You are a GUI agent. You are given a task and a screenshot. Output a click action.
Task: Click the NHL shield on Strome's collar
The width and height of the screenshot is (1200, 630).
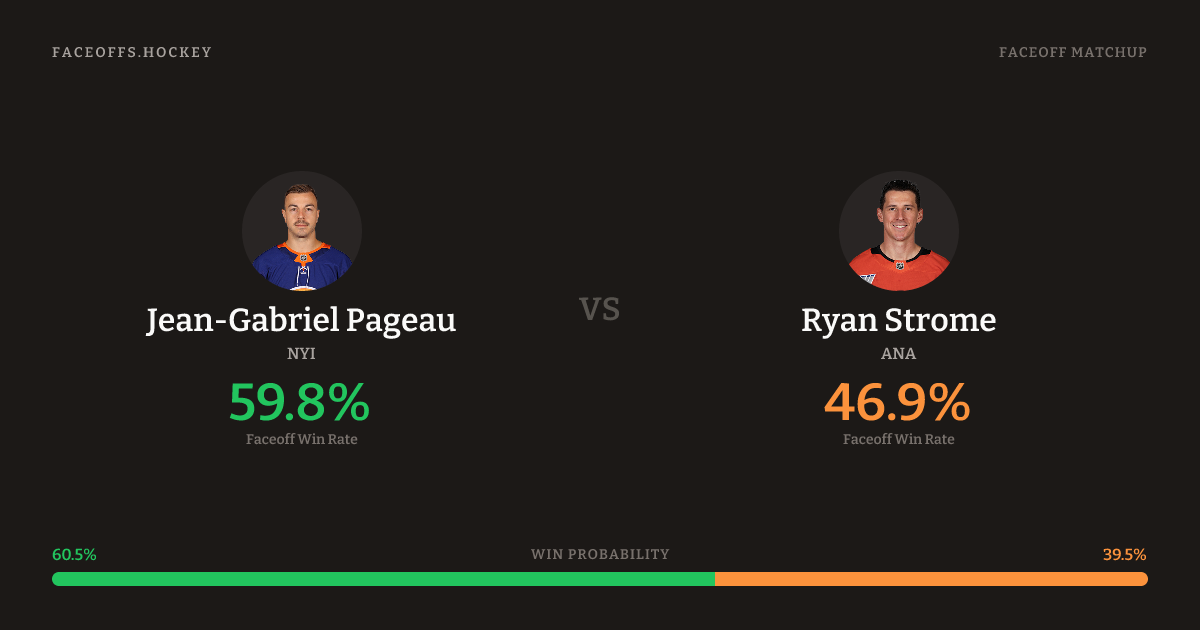(898, 265)
